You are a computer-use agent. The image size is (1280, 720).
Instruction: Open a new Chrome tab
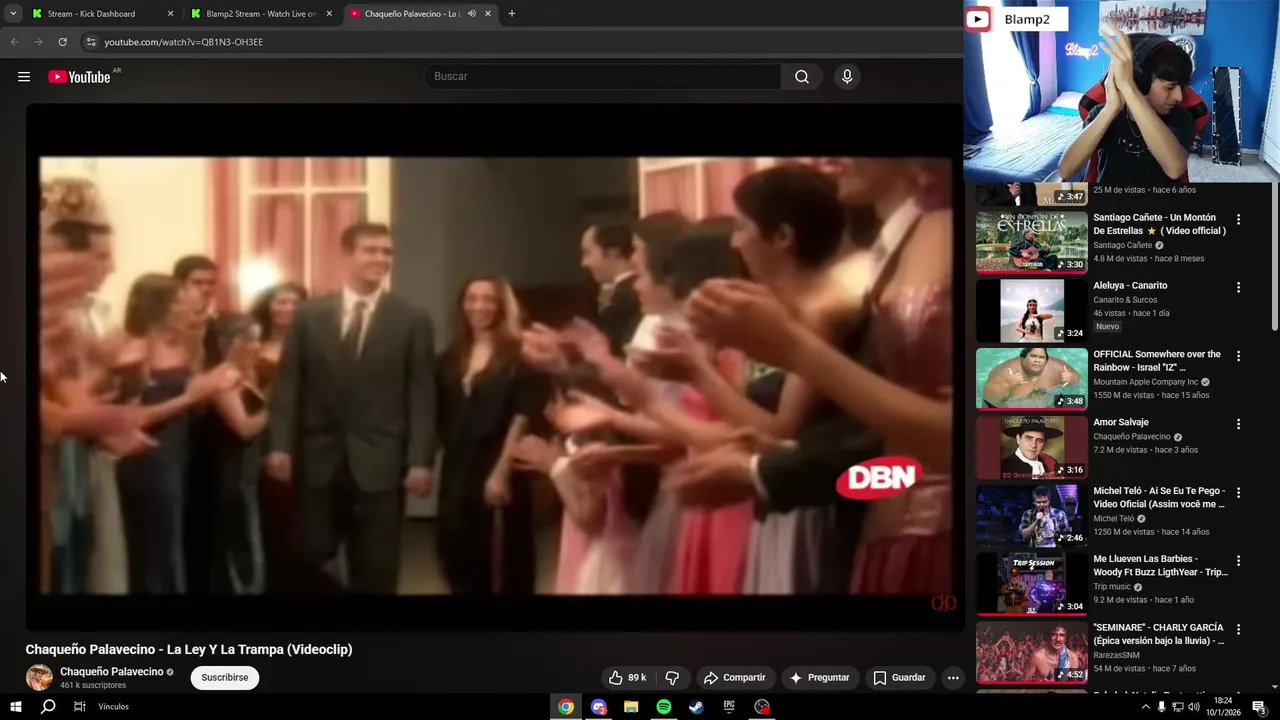512,14
